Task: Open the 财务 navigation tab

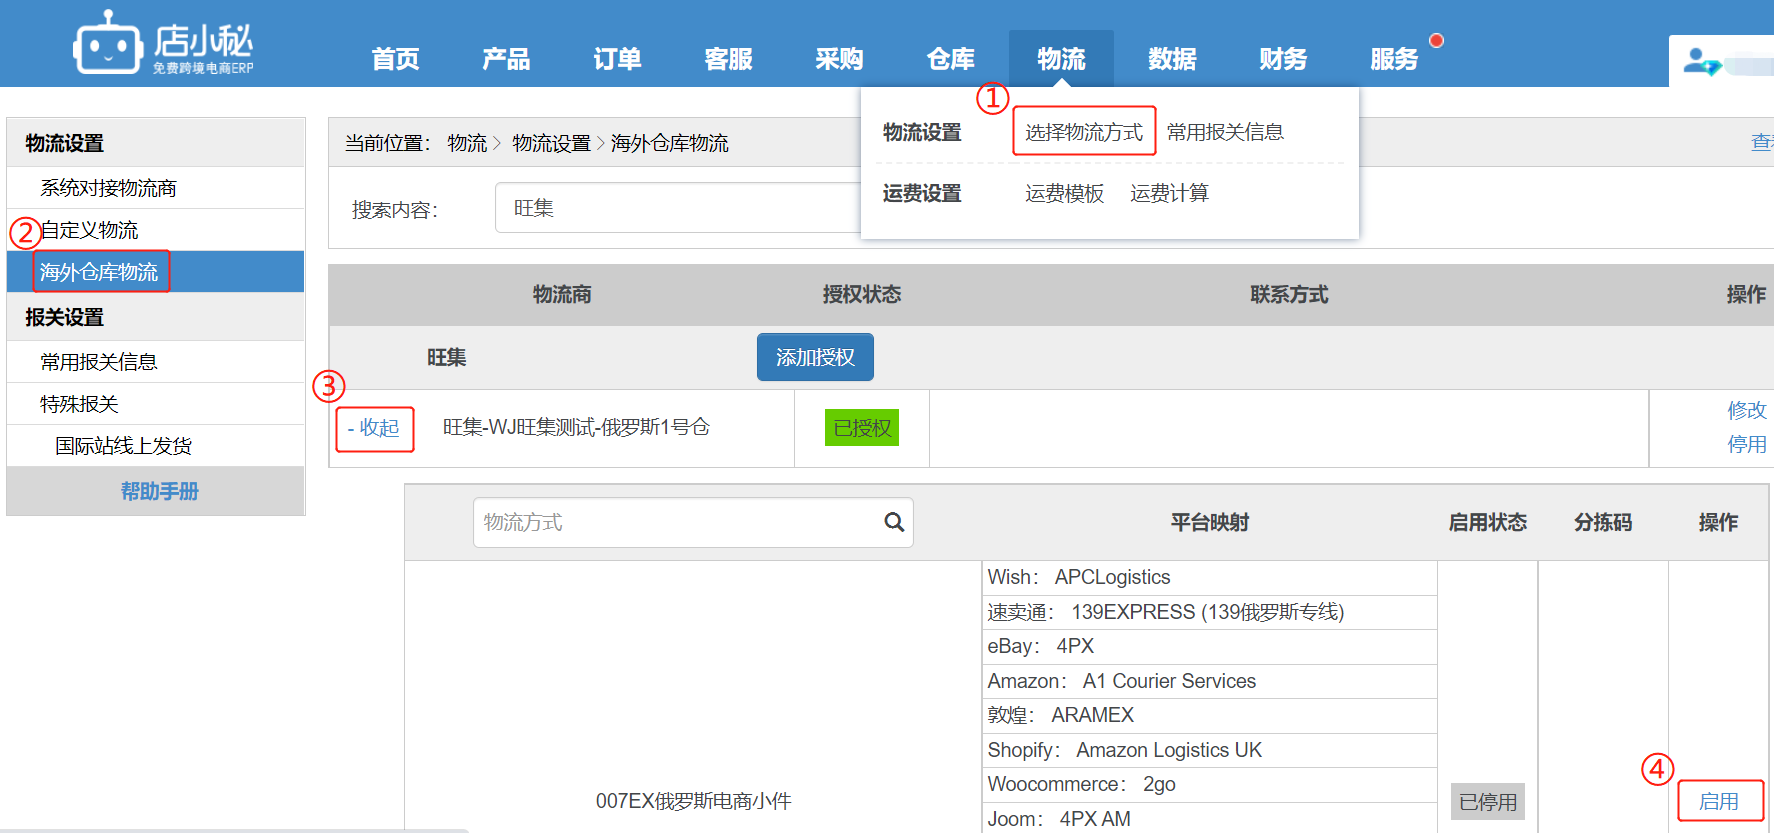Action: [x=1283, y=59]
